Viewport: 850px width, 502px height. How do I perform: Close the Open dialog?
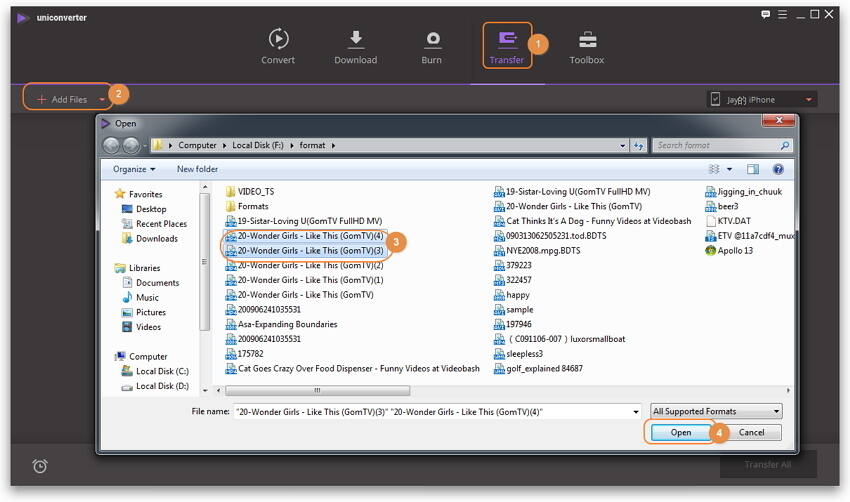778,120
